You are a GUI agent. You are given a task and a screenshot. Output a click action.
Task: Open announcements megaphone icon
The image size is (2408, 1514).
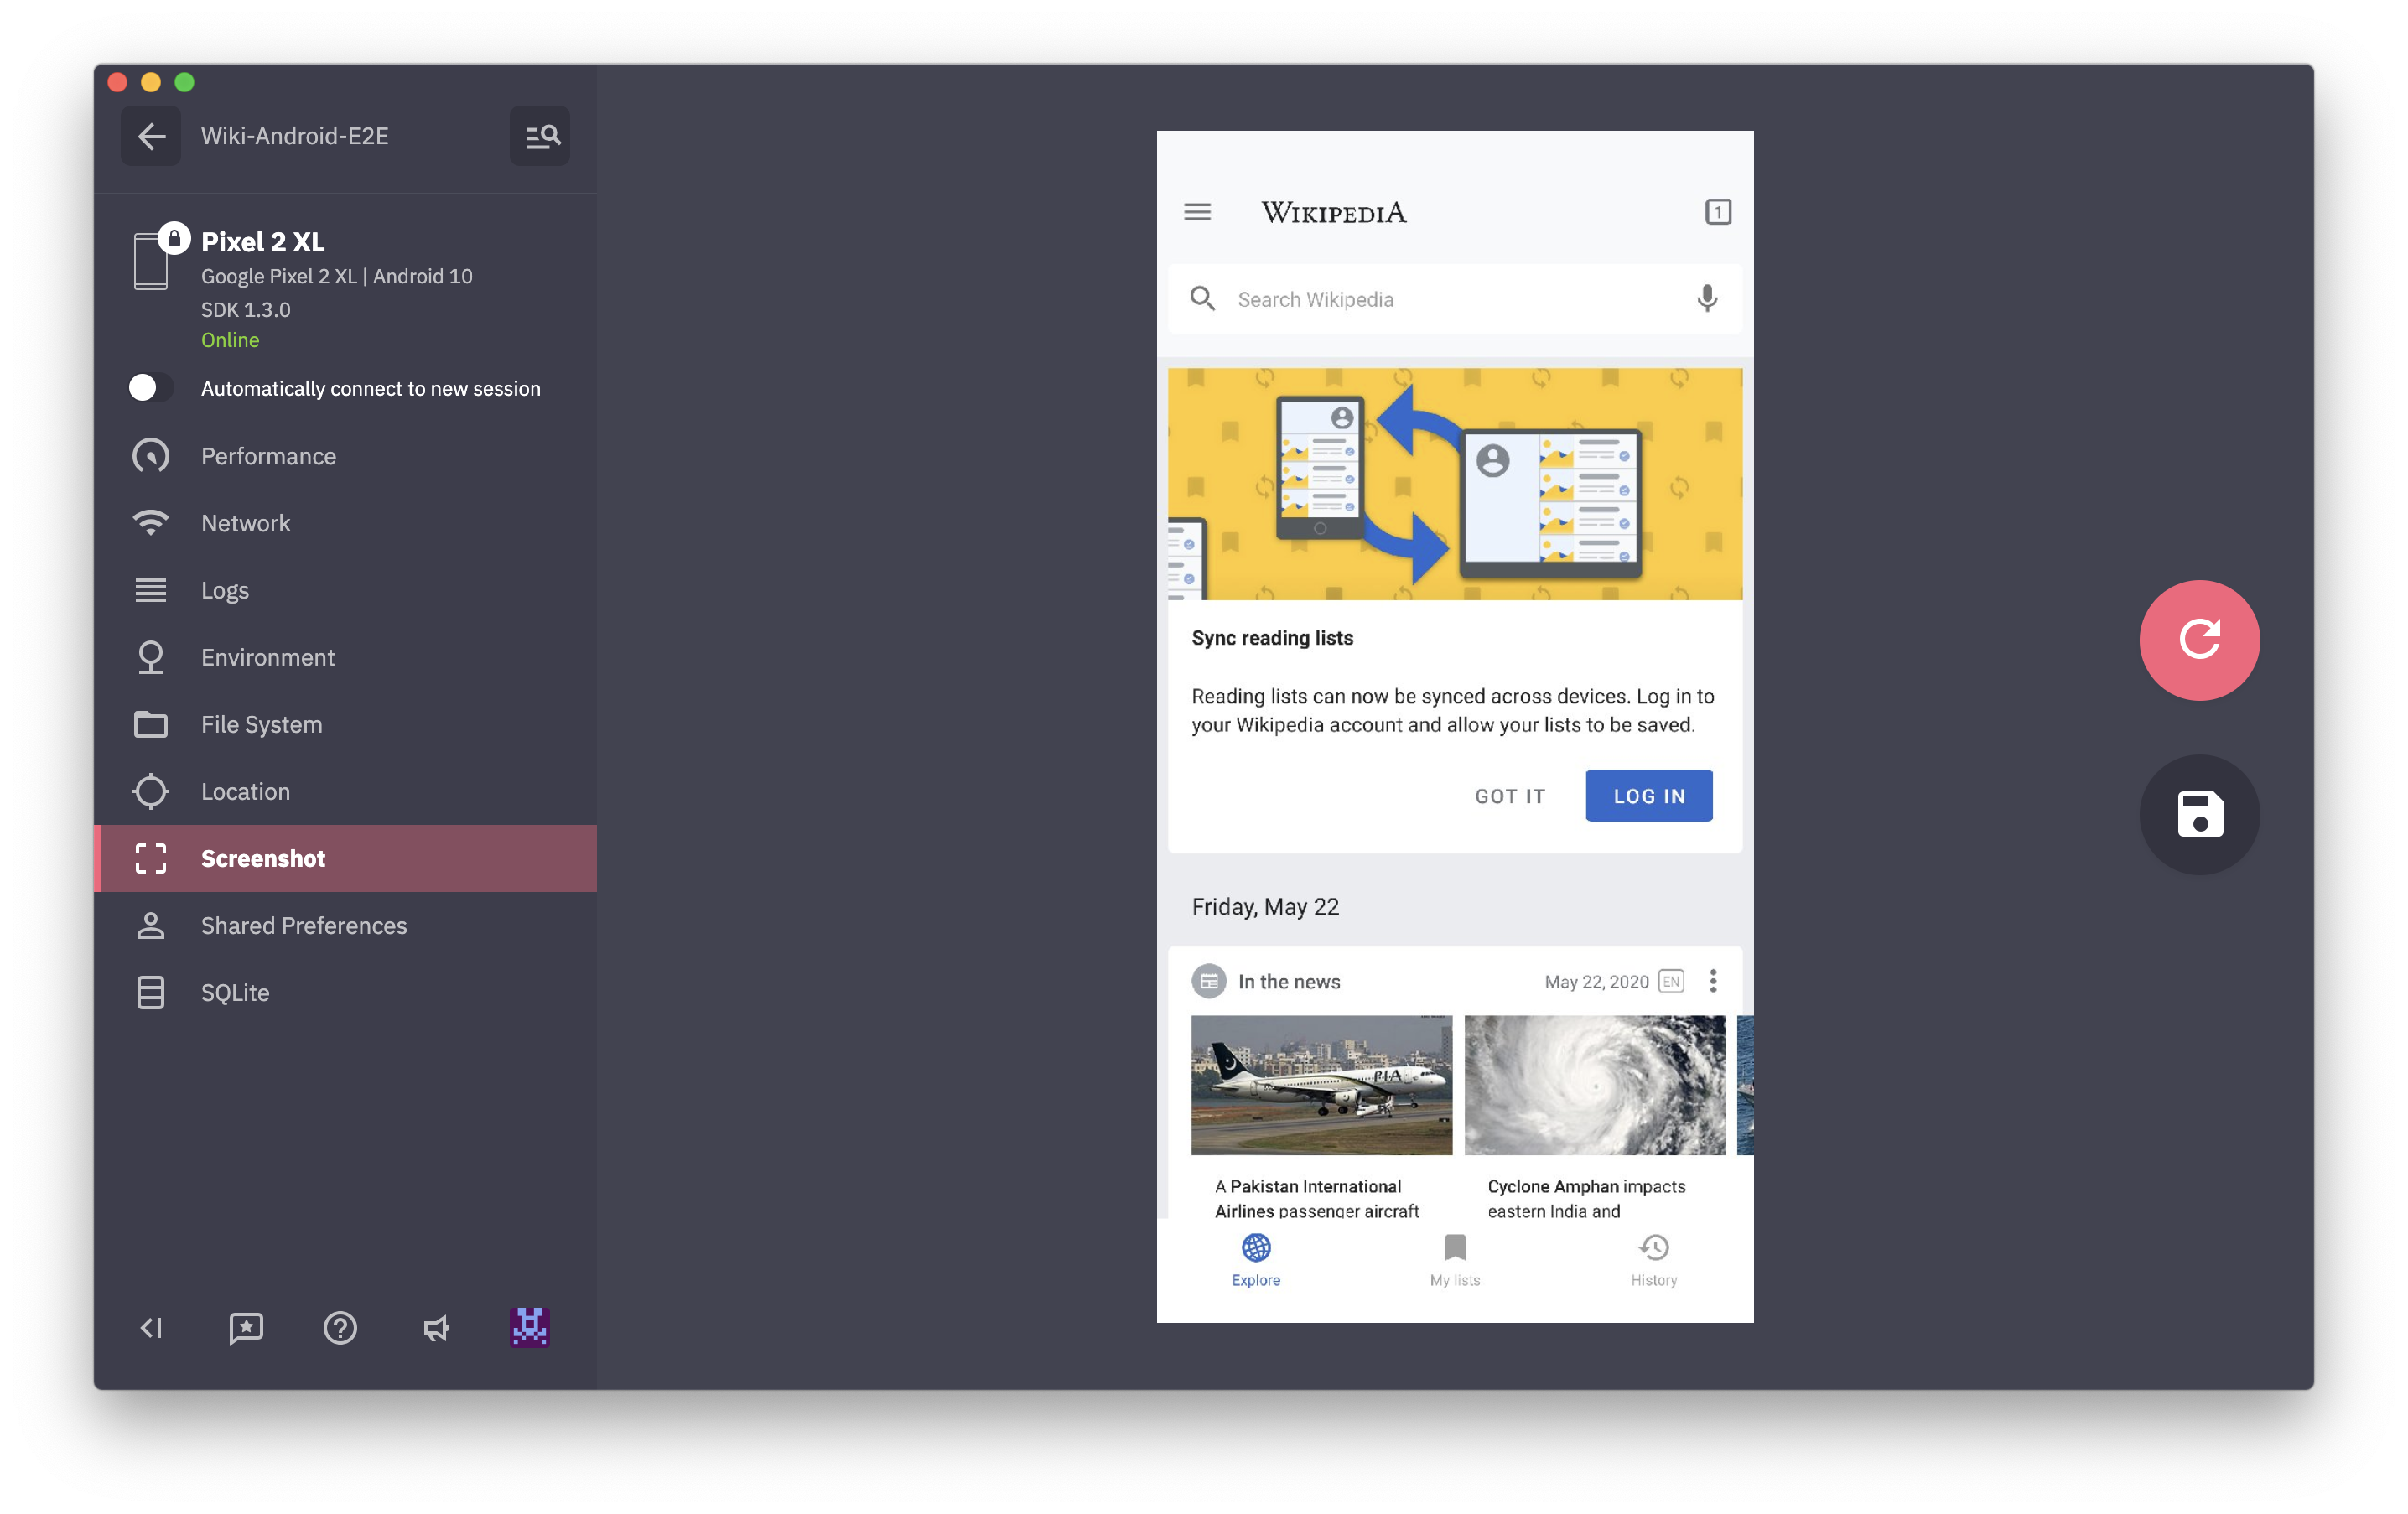click(x=435, y=1328)
